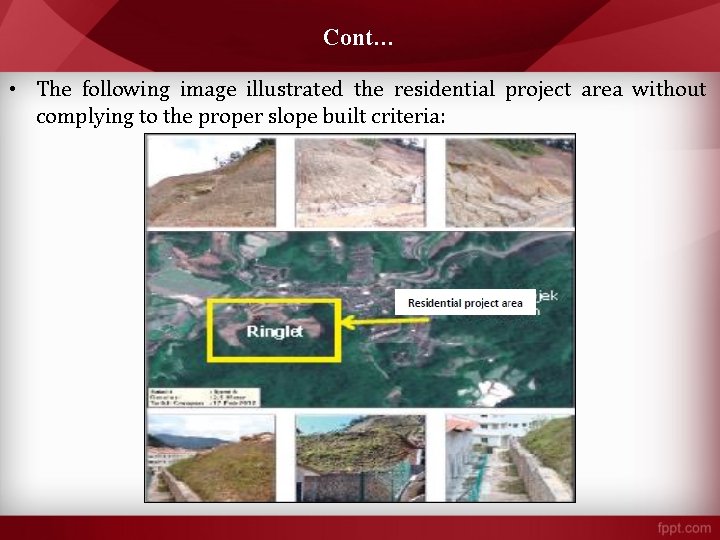
Task: Open the cut rock slope photo with vegetation on top
Action: 510,182
